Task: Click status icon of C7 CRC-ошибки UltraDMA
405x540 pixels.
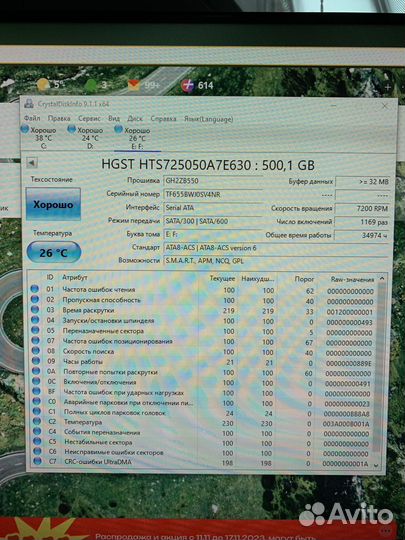Action: 38,461
